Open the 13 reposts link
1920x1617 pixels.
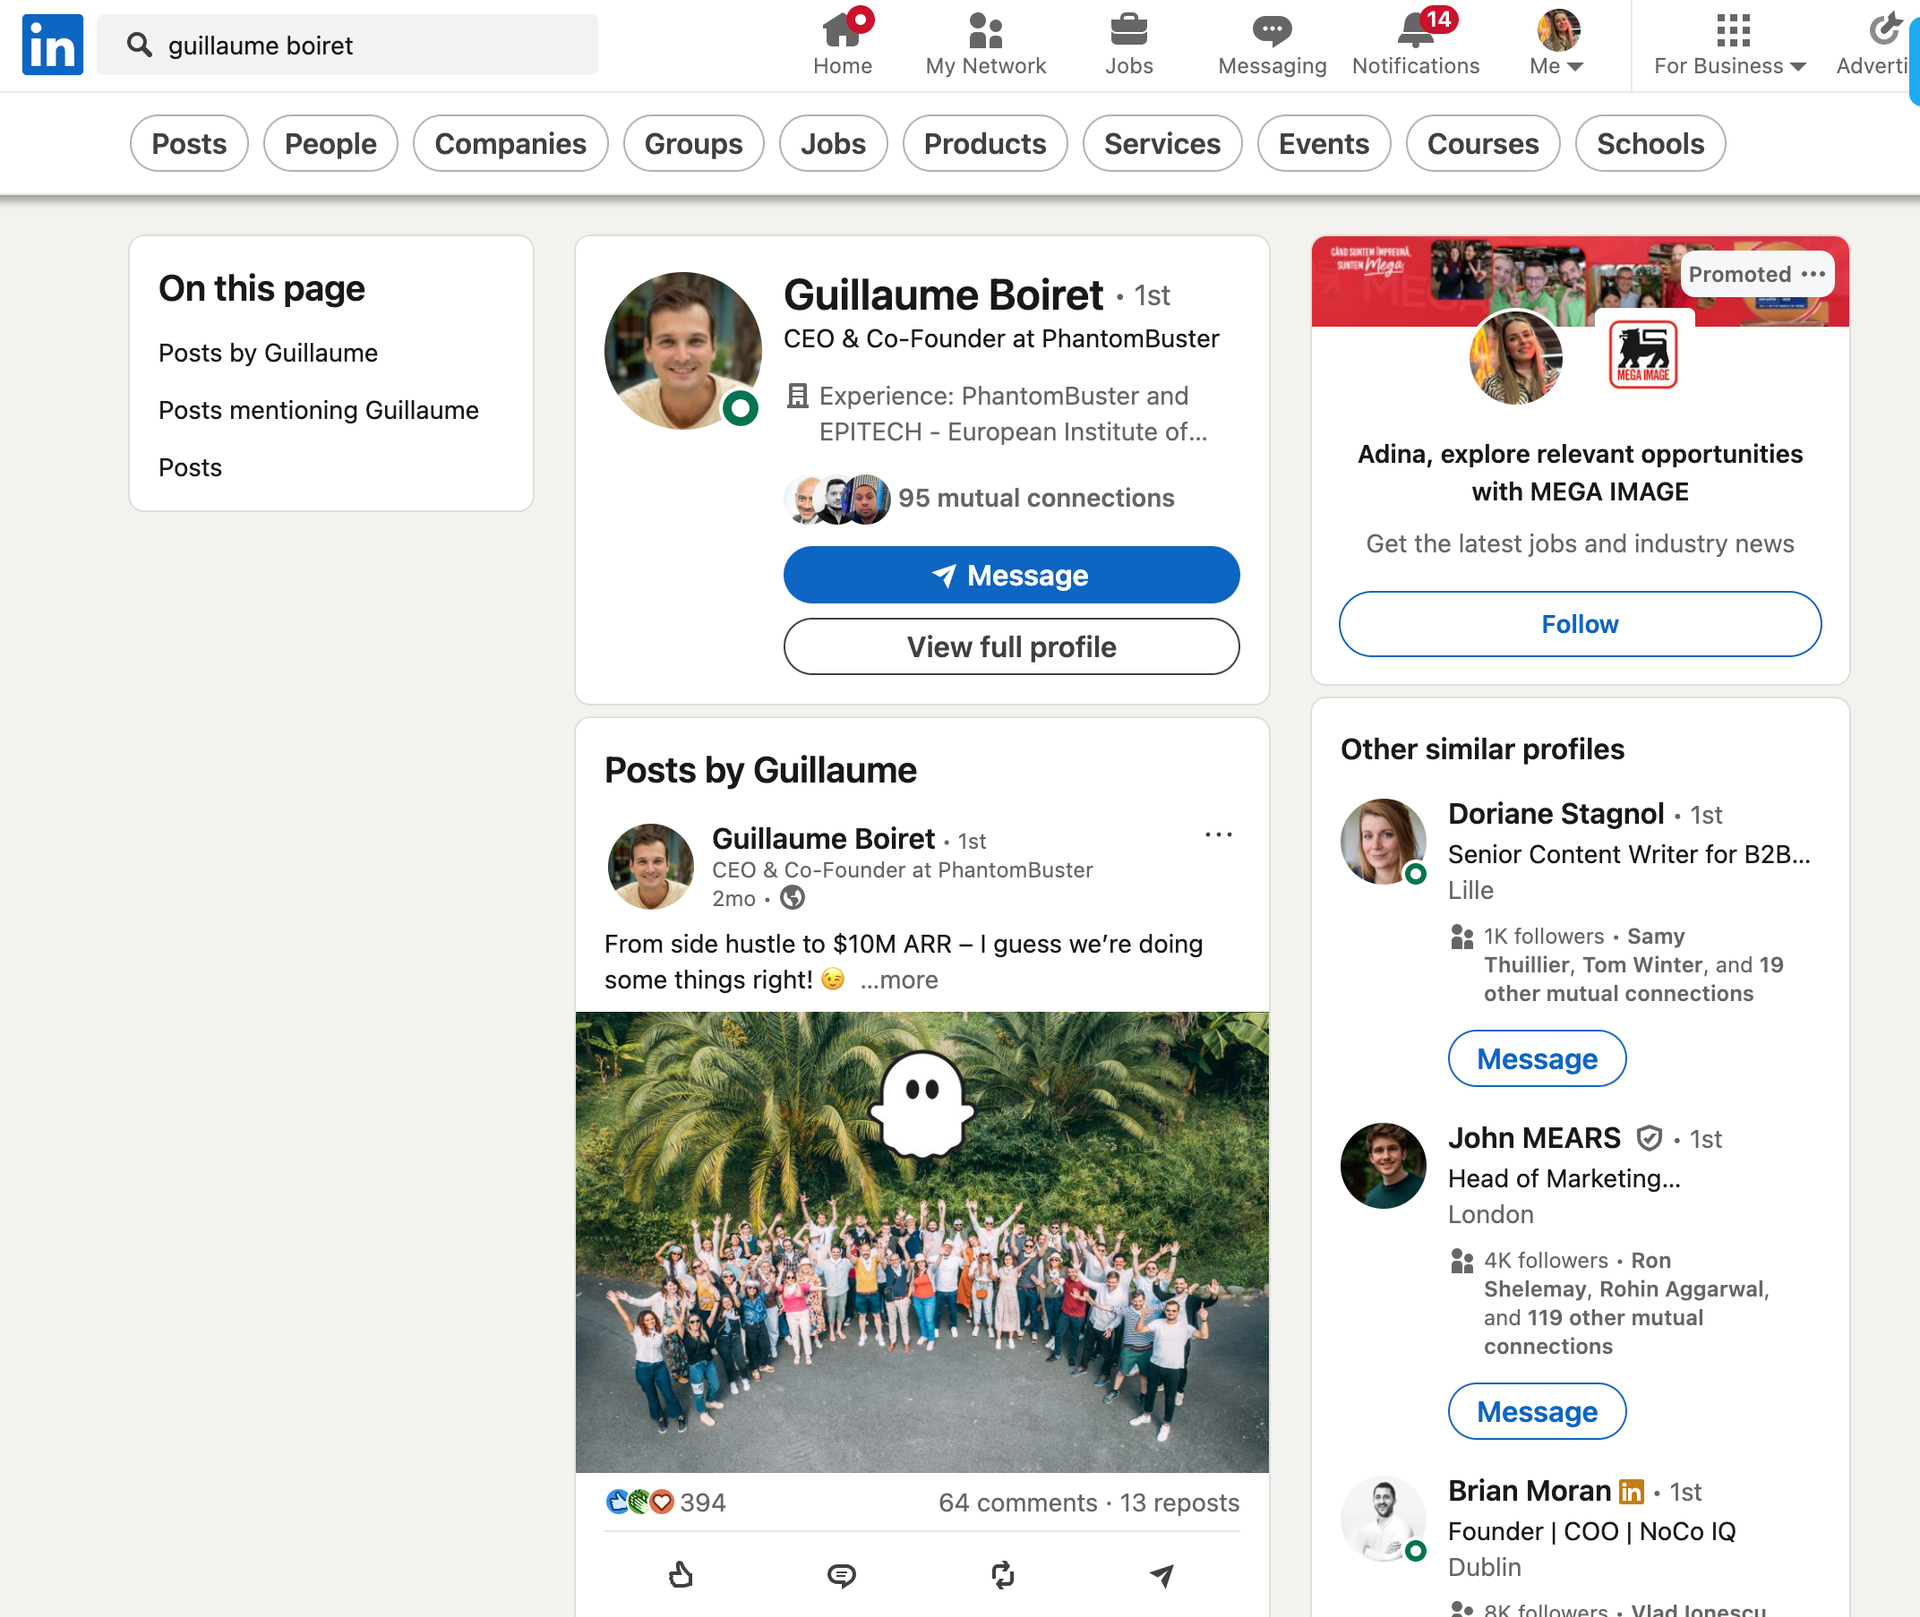[x=1179, y=1503]
